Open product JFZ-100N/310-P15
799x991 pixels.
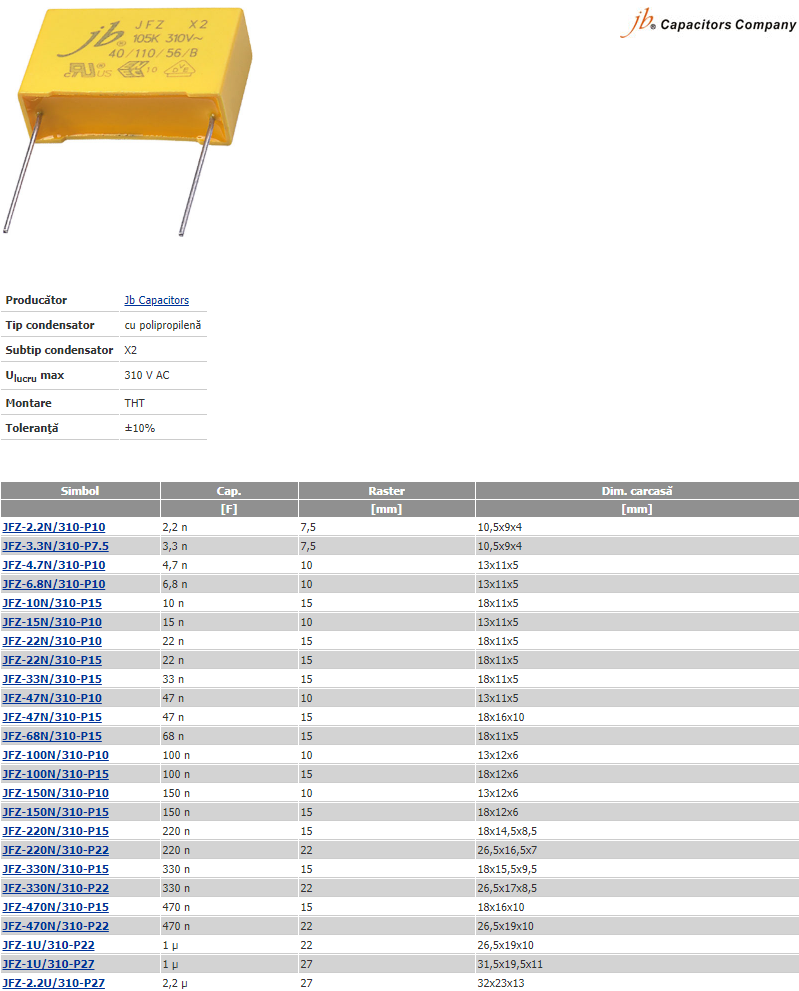56,774
